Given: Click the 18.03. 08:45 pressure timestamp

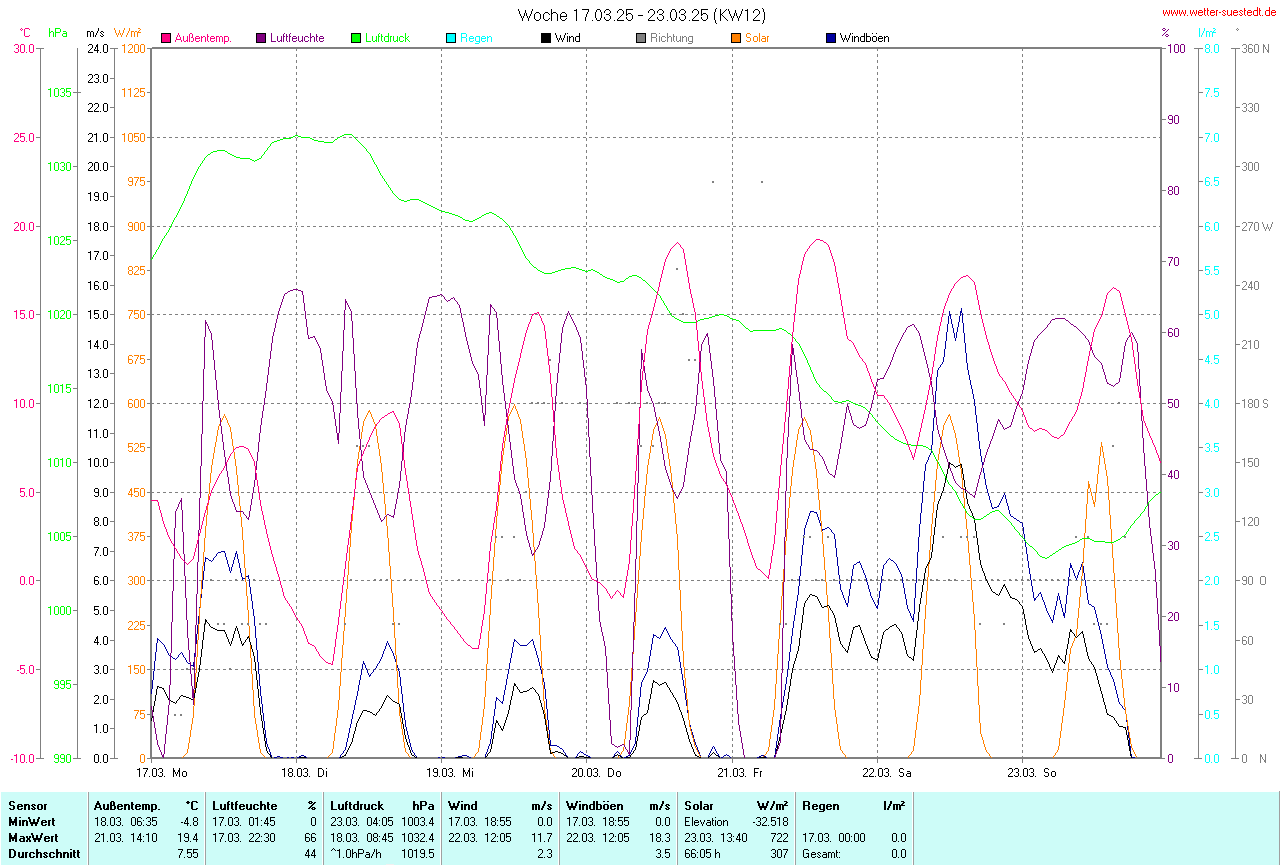Looking at the screenshot, I should click(x=360, y=837).
